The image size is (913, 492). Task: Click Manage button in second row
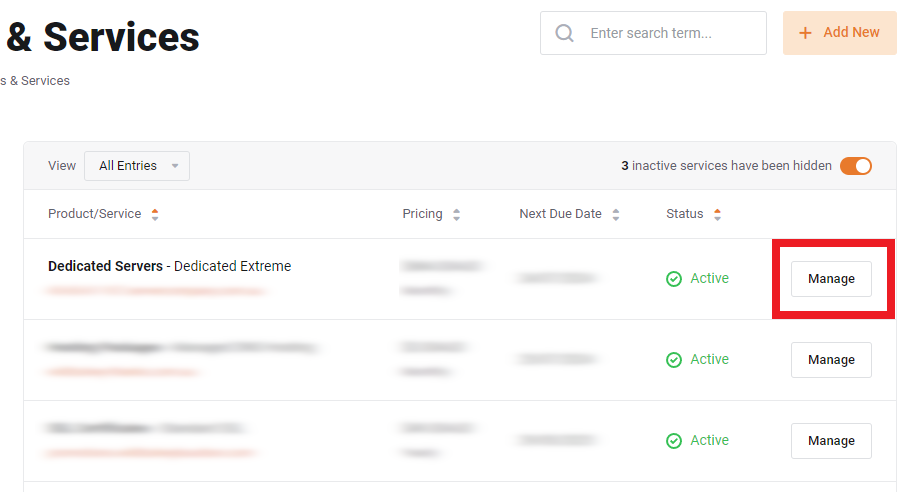[x=831, y=360]
